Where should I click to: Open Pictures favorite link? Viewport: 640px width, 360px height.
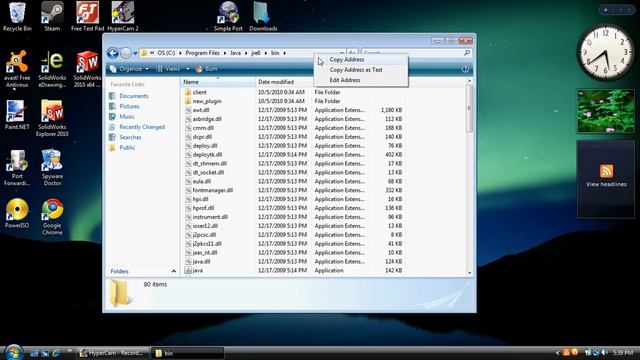click(x=129, y=106)
